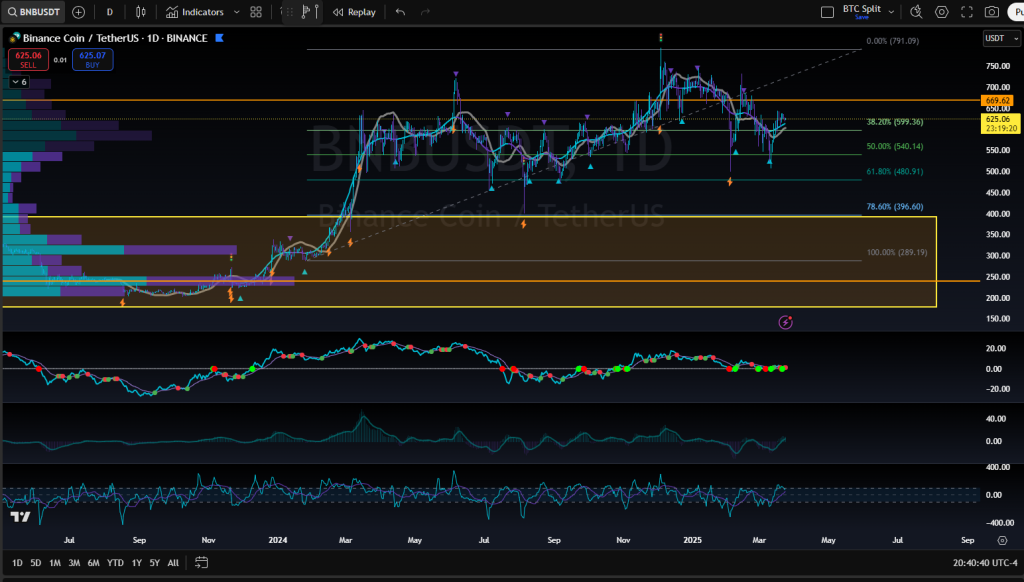Open the Indicators dialog
The width and height of the screenshot is (1024, 582).
tap(195, 12)
